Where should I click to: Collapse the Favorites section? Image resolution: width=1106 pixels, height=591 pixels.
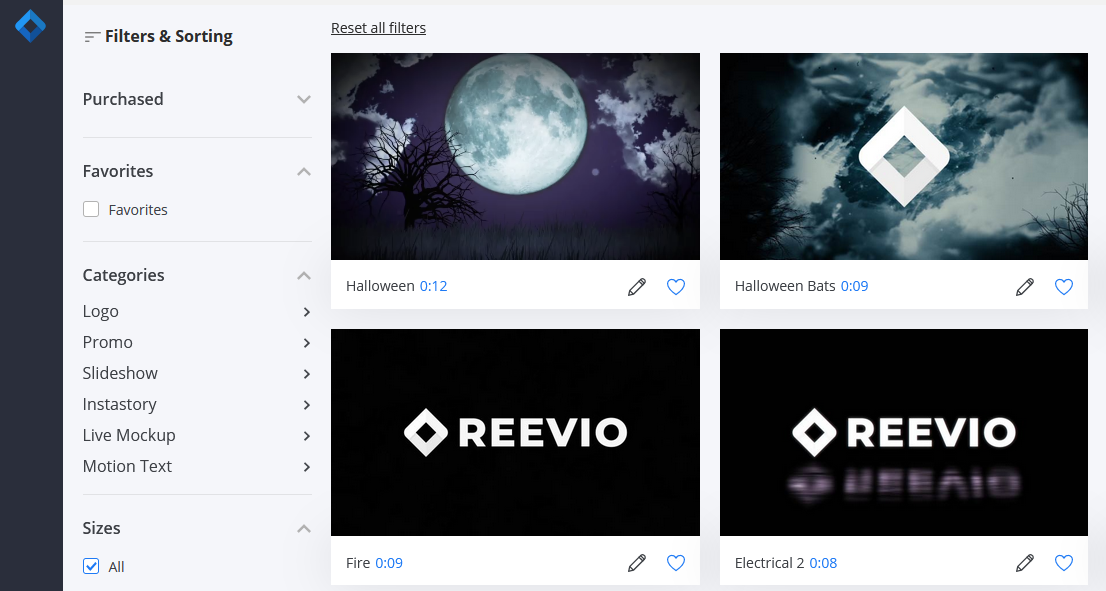tap(303, 171)
